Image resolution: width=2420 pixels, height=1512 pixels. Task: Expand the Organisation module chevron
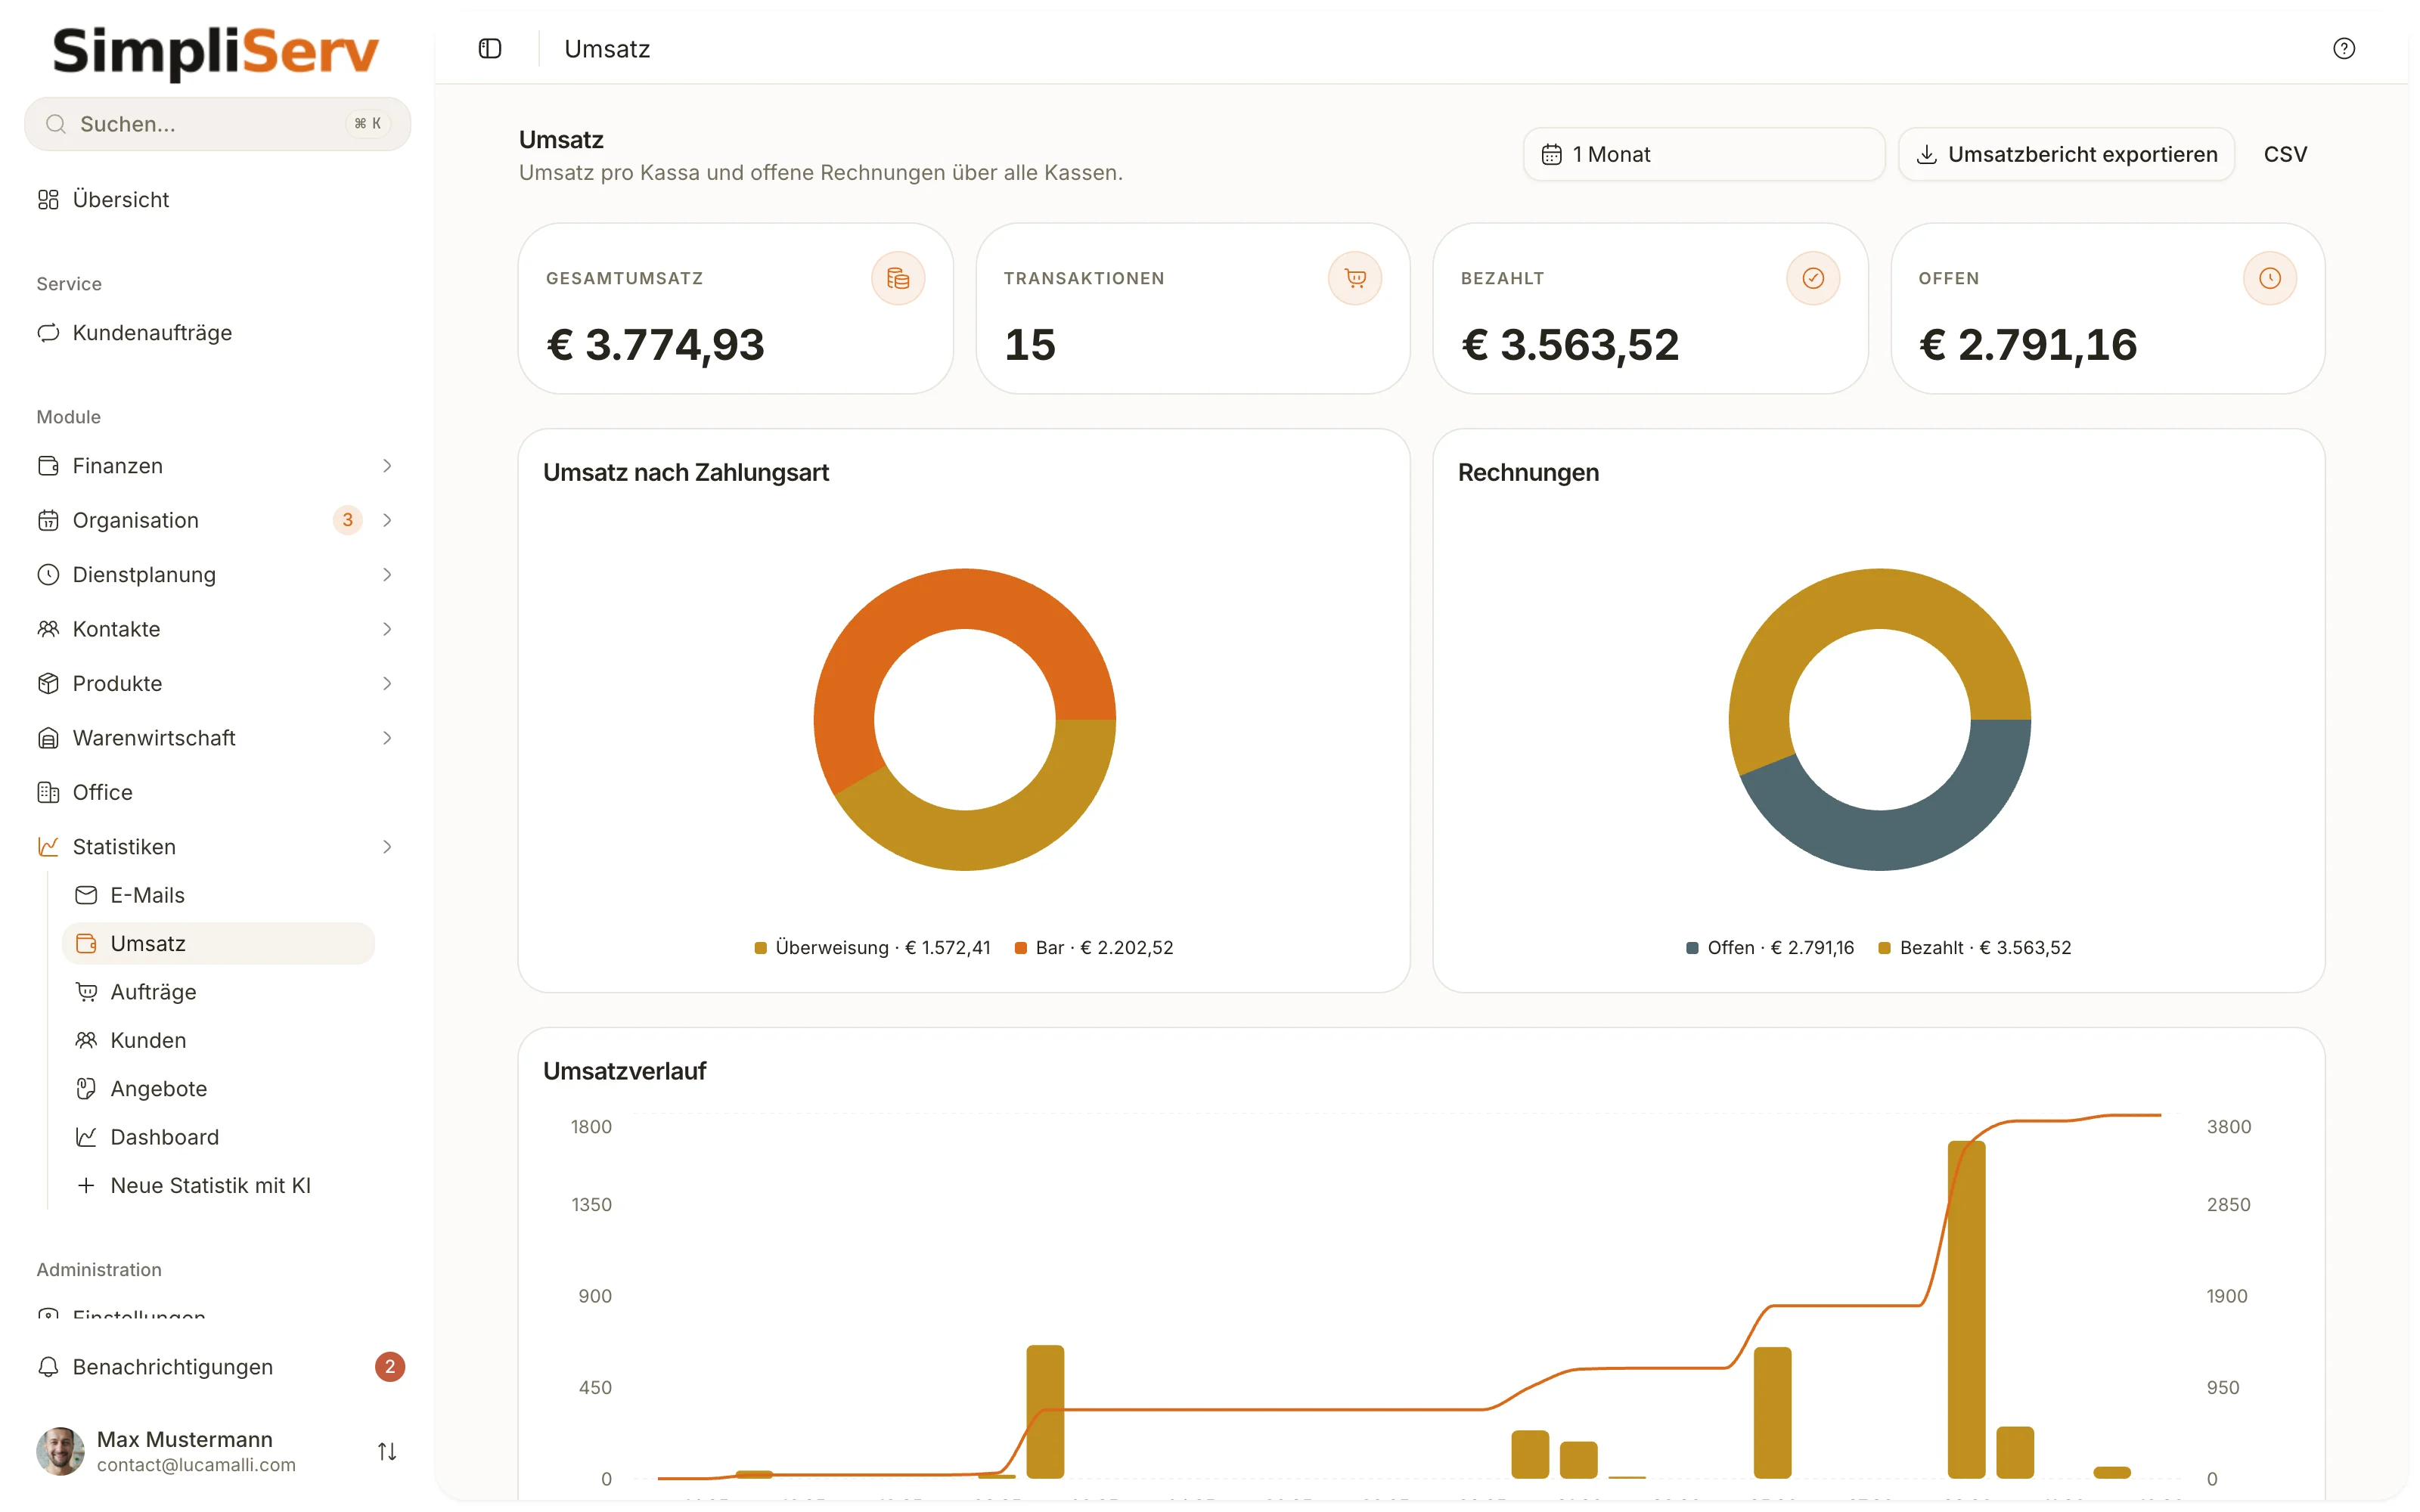387,520
